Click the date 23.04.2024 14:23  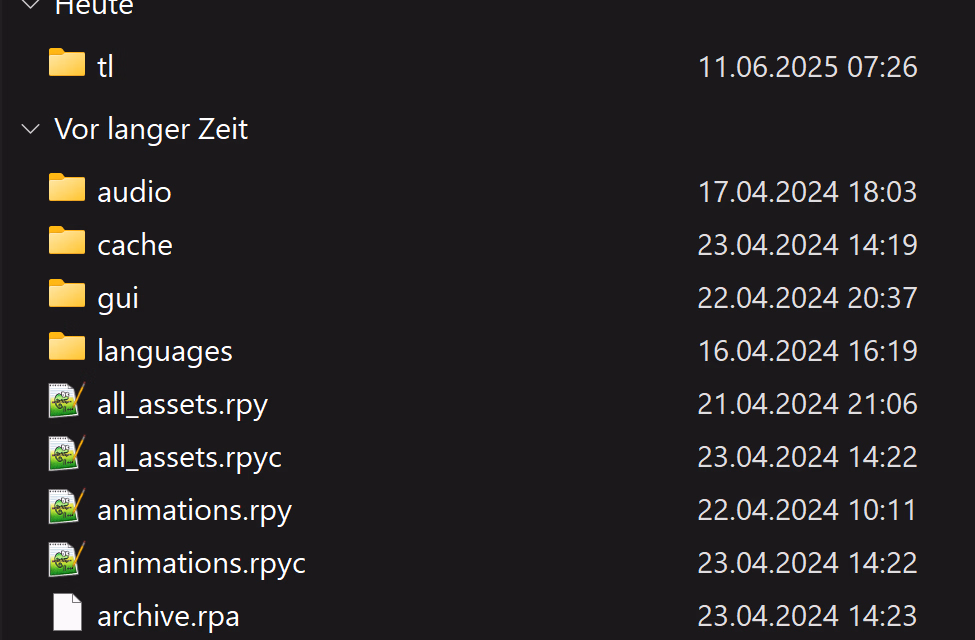click(808, 616)
